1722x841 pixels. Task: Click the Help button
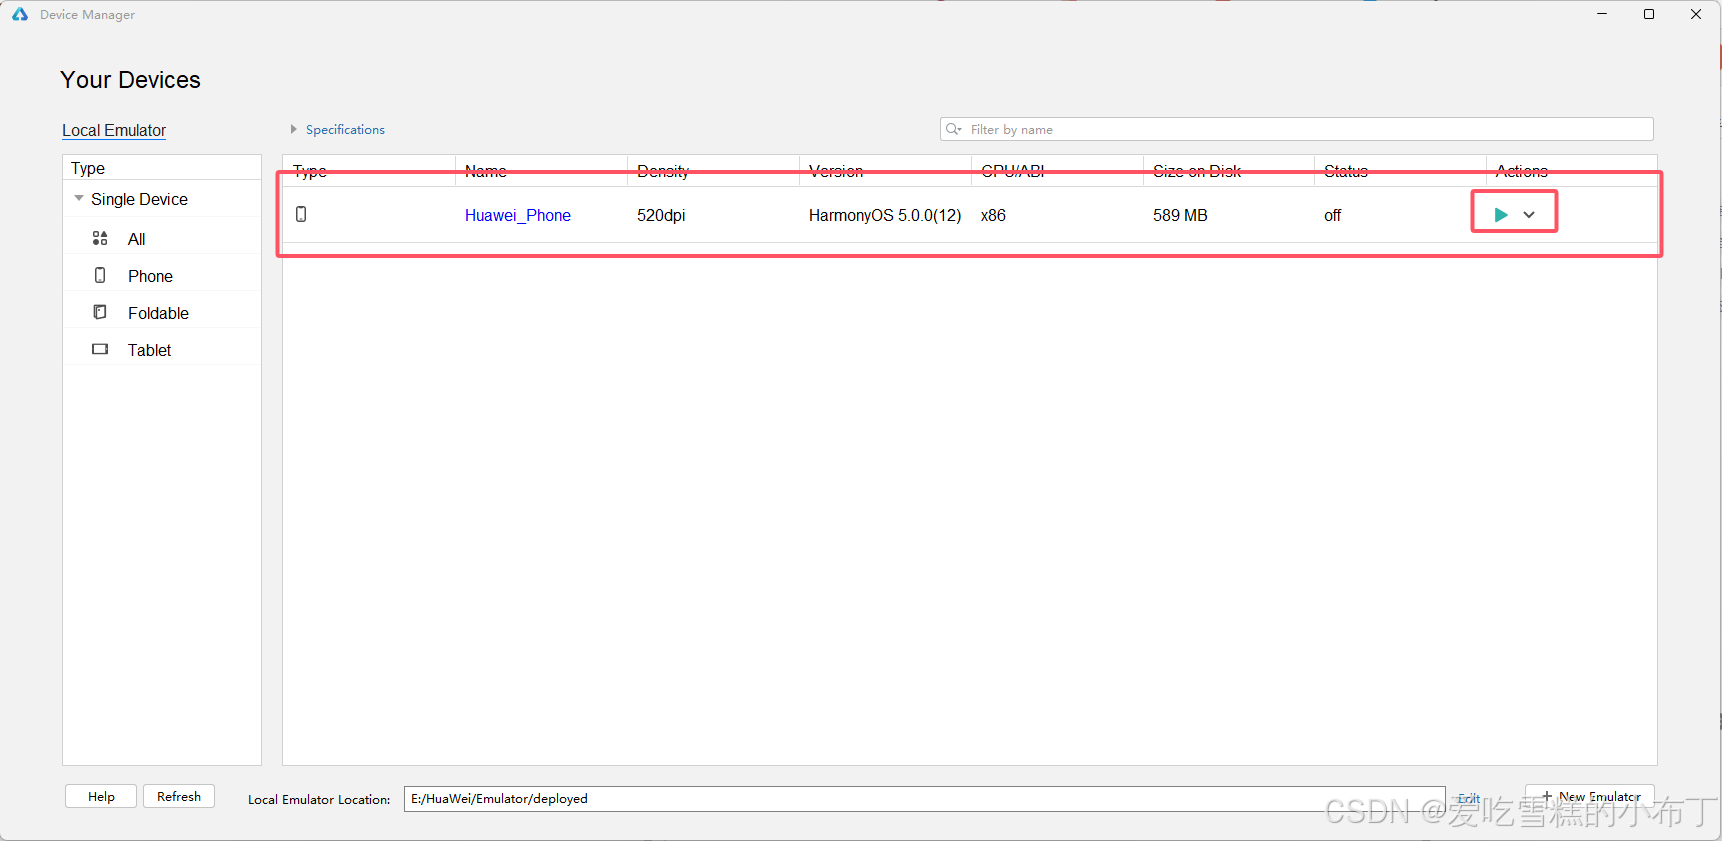(x=101, y=796)
